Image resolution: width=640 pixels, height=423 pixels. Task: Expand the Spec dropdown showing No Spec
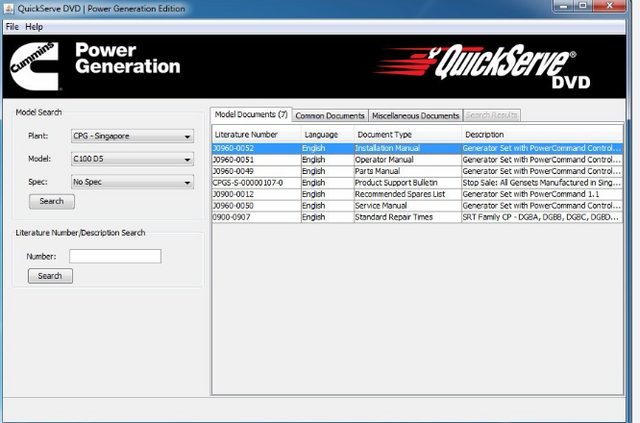(132, 183)
